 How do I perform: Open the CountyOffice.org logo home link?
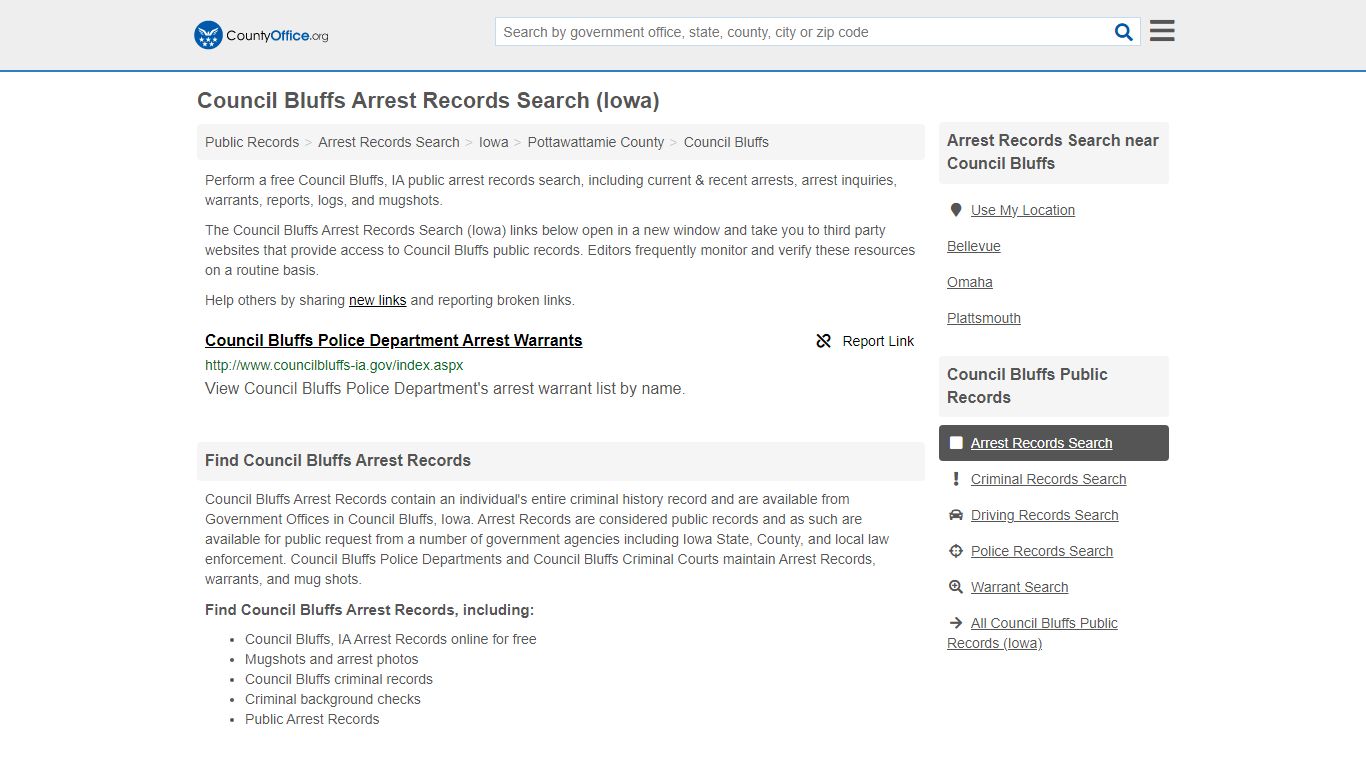261,35
